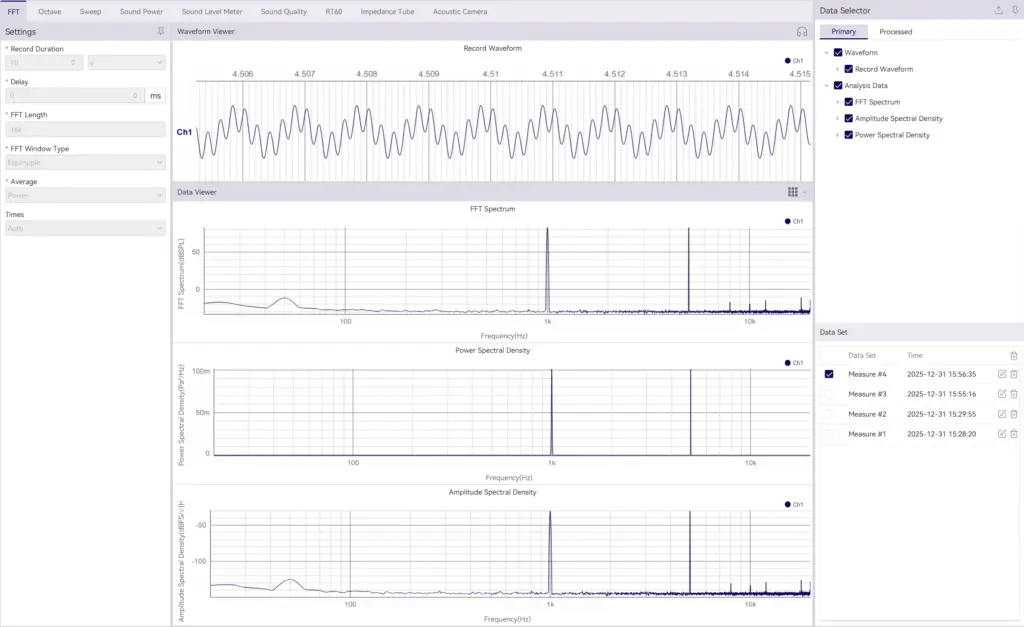Open the Times dropdown set to Auto
The width and height of the screenshot is (1024, 627).
[84, 228]
